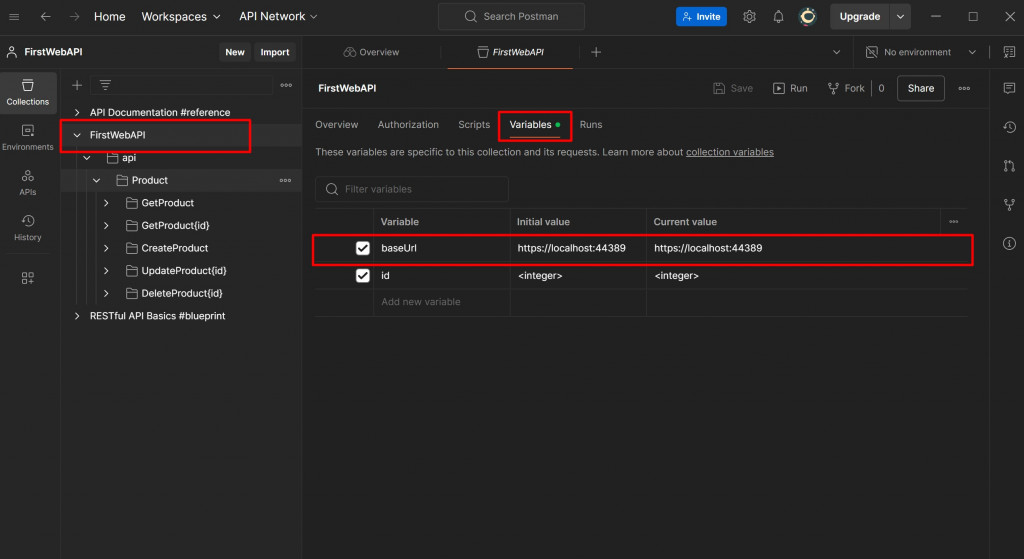Viewport: 1024px width, 559px height.
Task: Collapse the api folder
Action: [x=87, y=158]
